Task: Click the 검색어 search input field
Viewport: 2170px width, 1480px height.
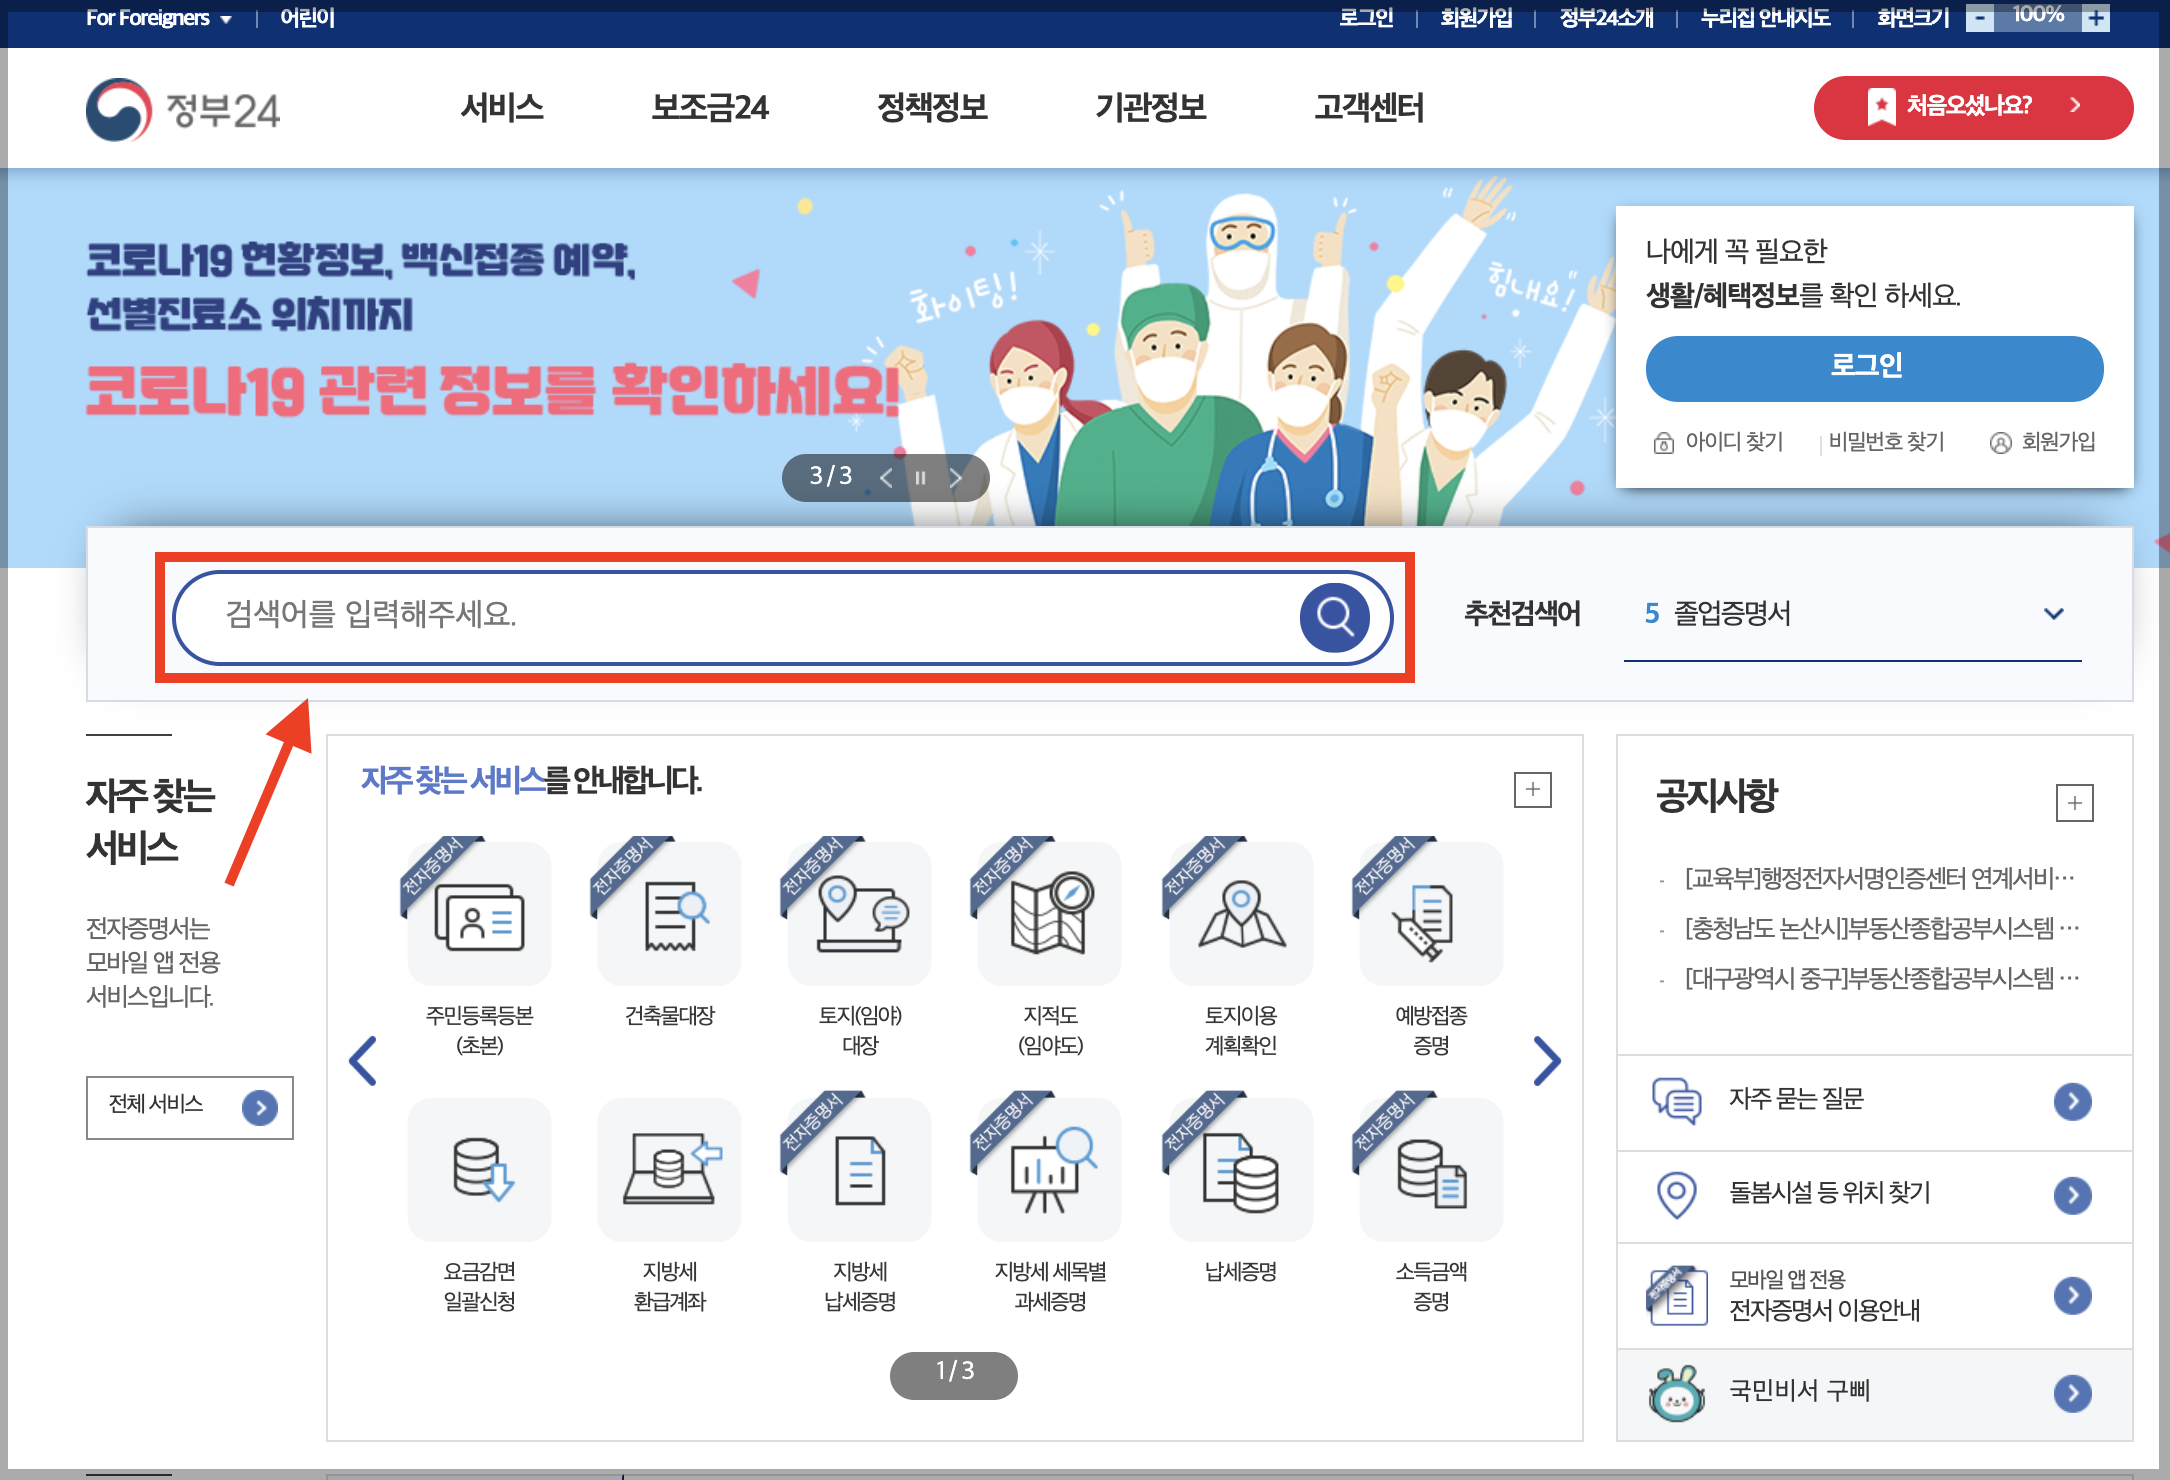Action: [730, 615]
